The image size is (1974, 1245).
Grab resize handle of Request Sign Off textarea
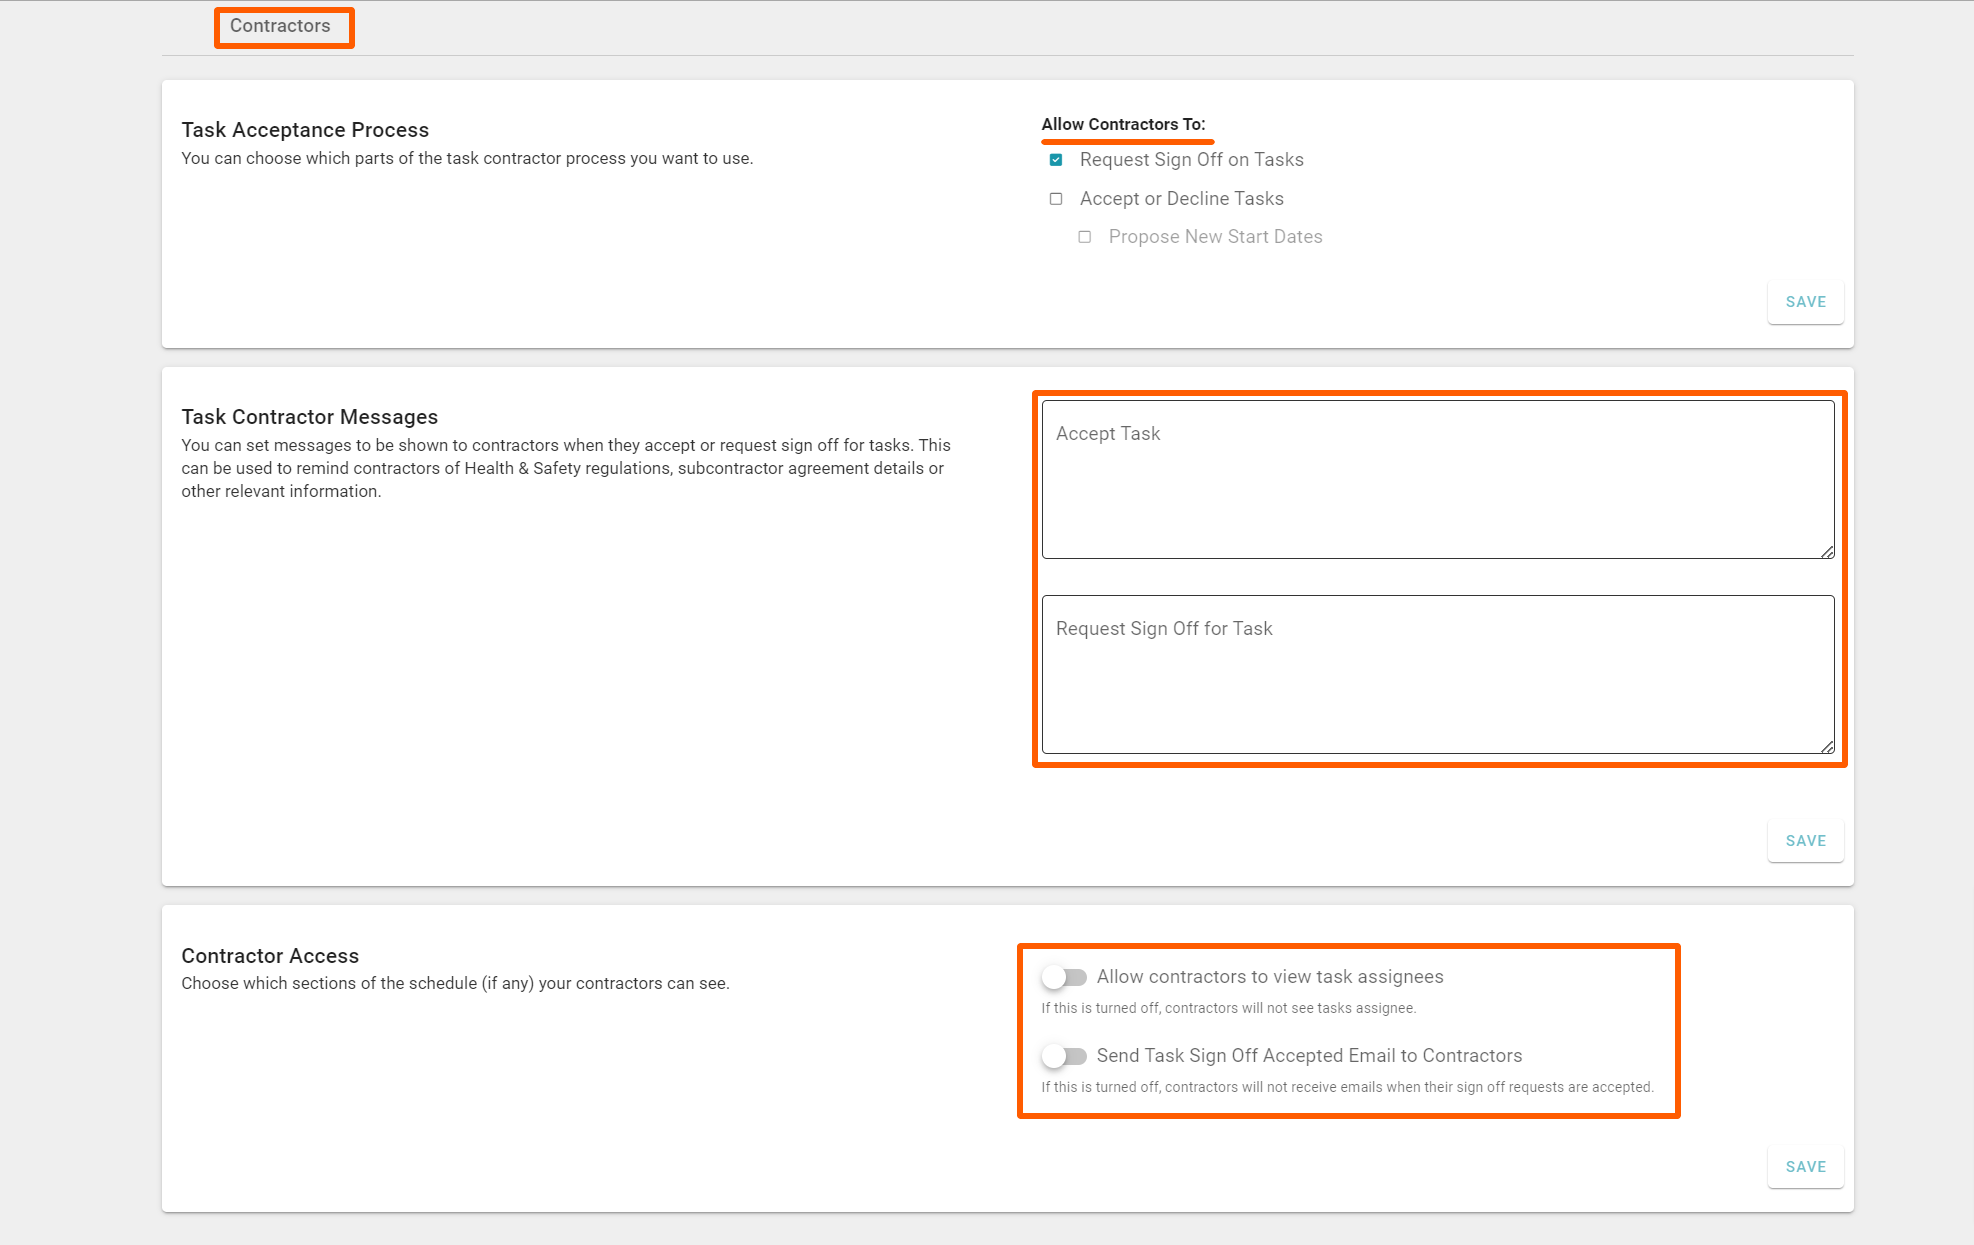click(x=1827, y=747)
